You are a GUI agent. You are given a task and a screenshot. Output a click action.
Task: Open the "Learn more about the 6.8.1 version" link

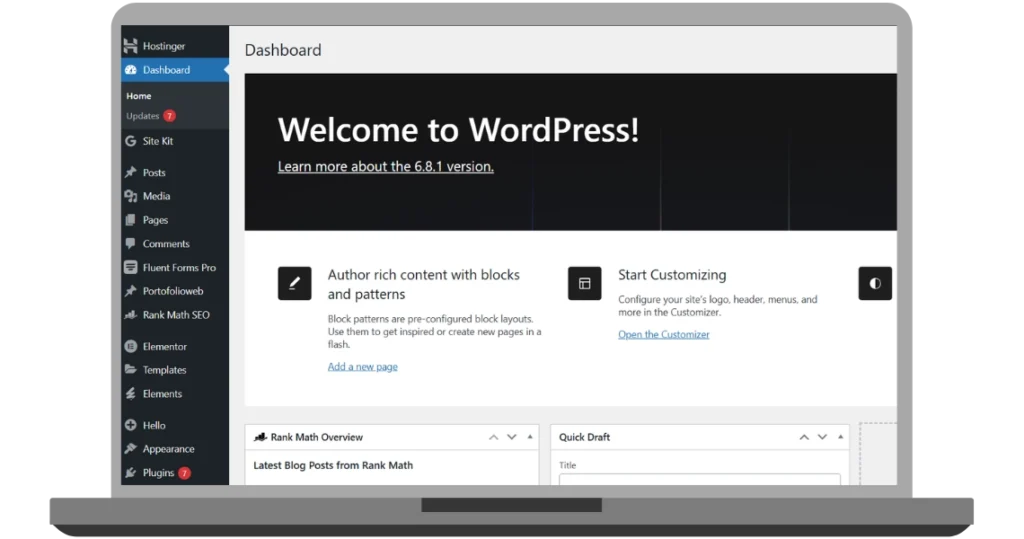[x=385, y=167]
